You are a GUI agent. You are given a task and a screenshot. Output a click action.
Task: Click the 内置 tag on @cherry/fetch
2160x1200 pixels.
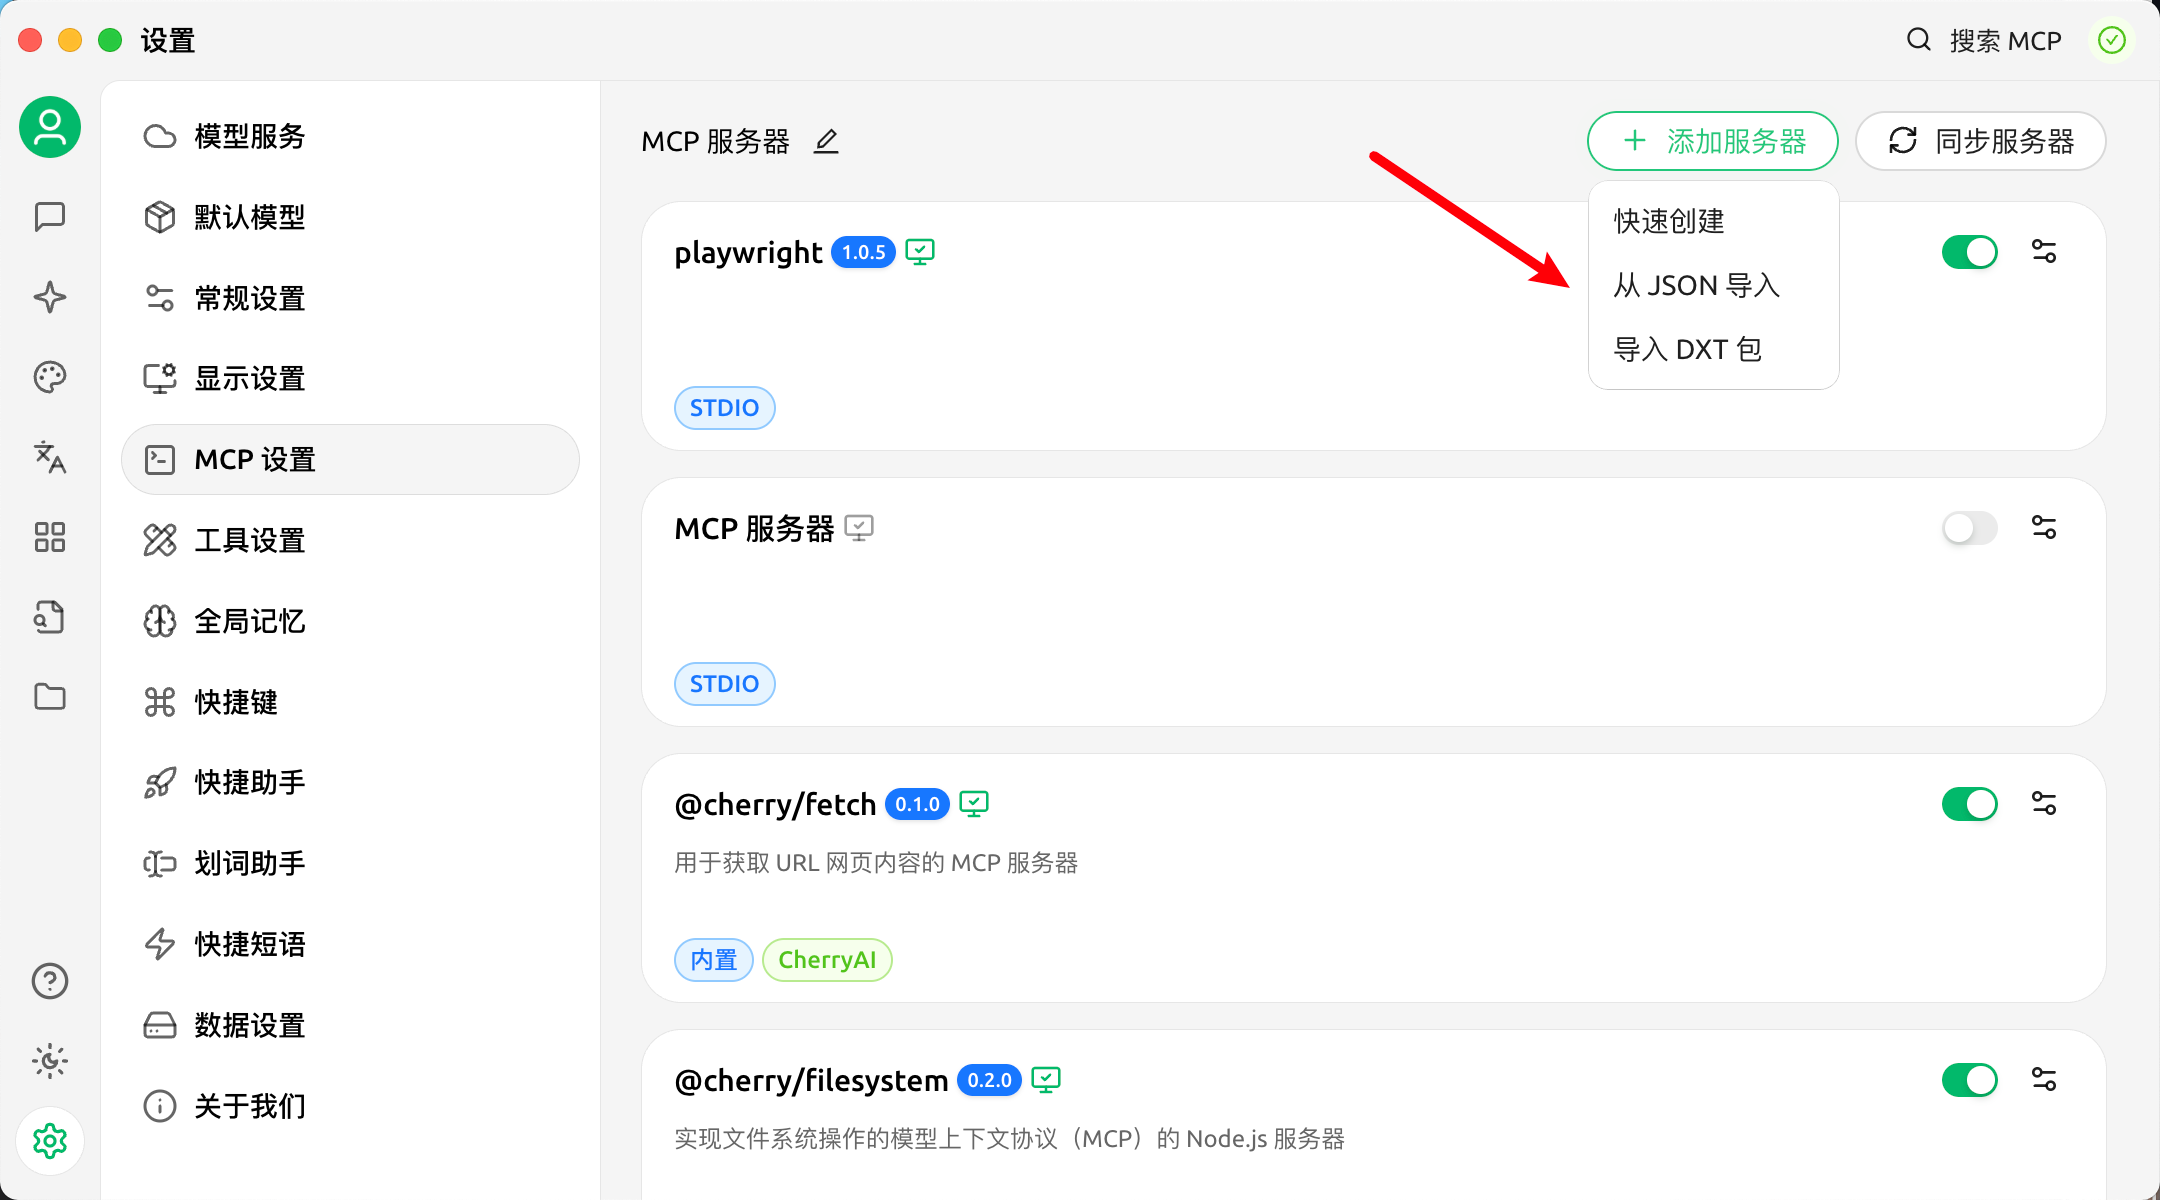714,960
